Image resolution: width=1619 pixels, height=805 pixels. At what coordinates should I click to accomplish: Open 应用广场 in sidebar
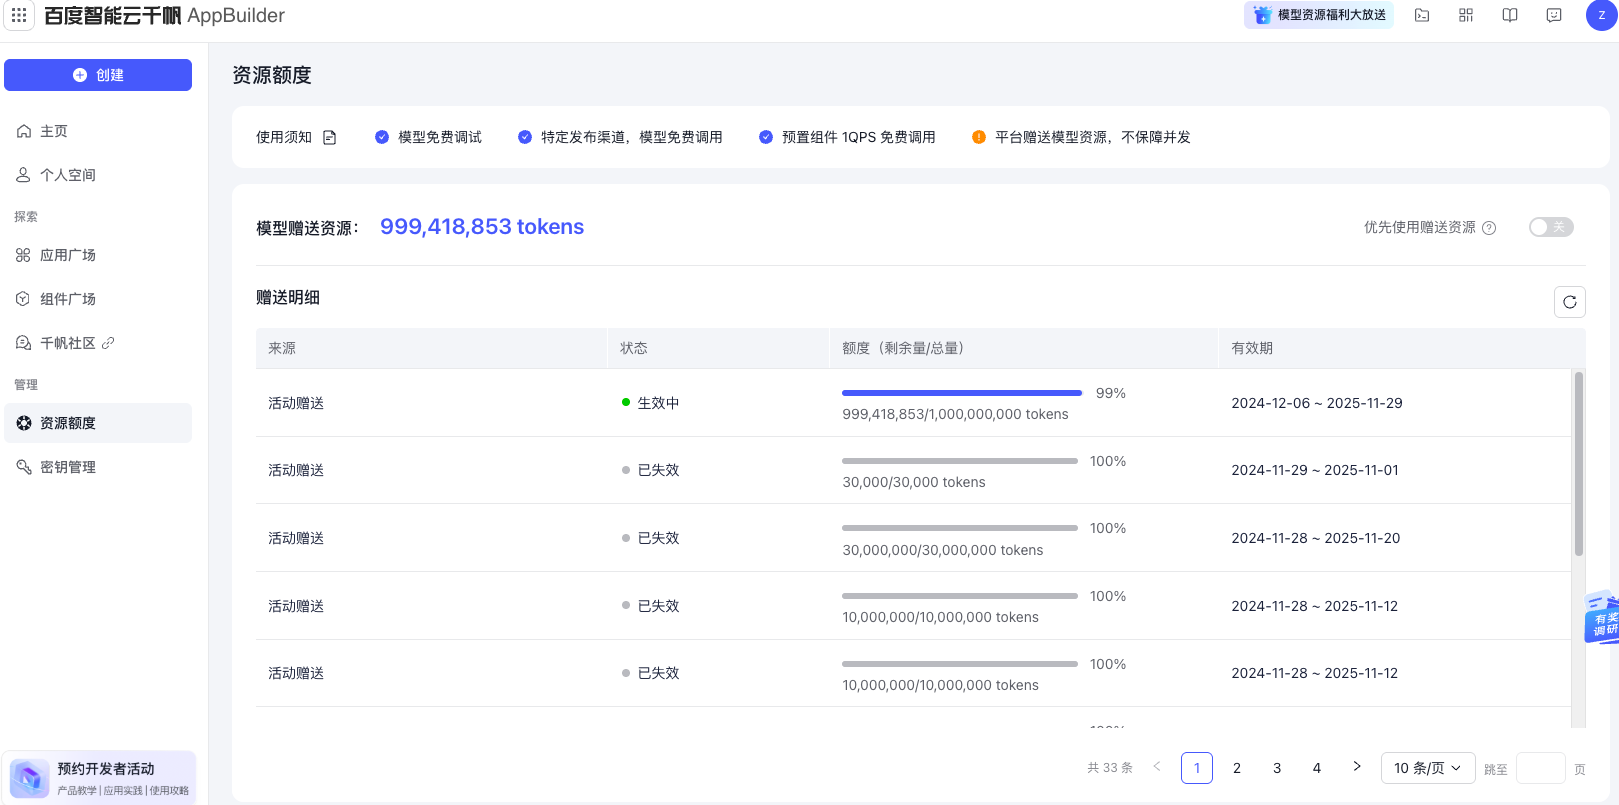click(98, 255)
